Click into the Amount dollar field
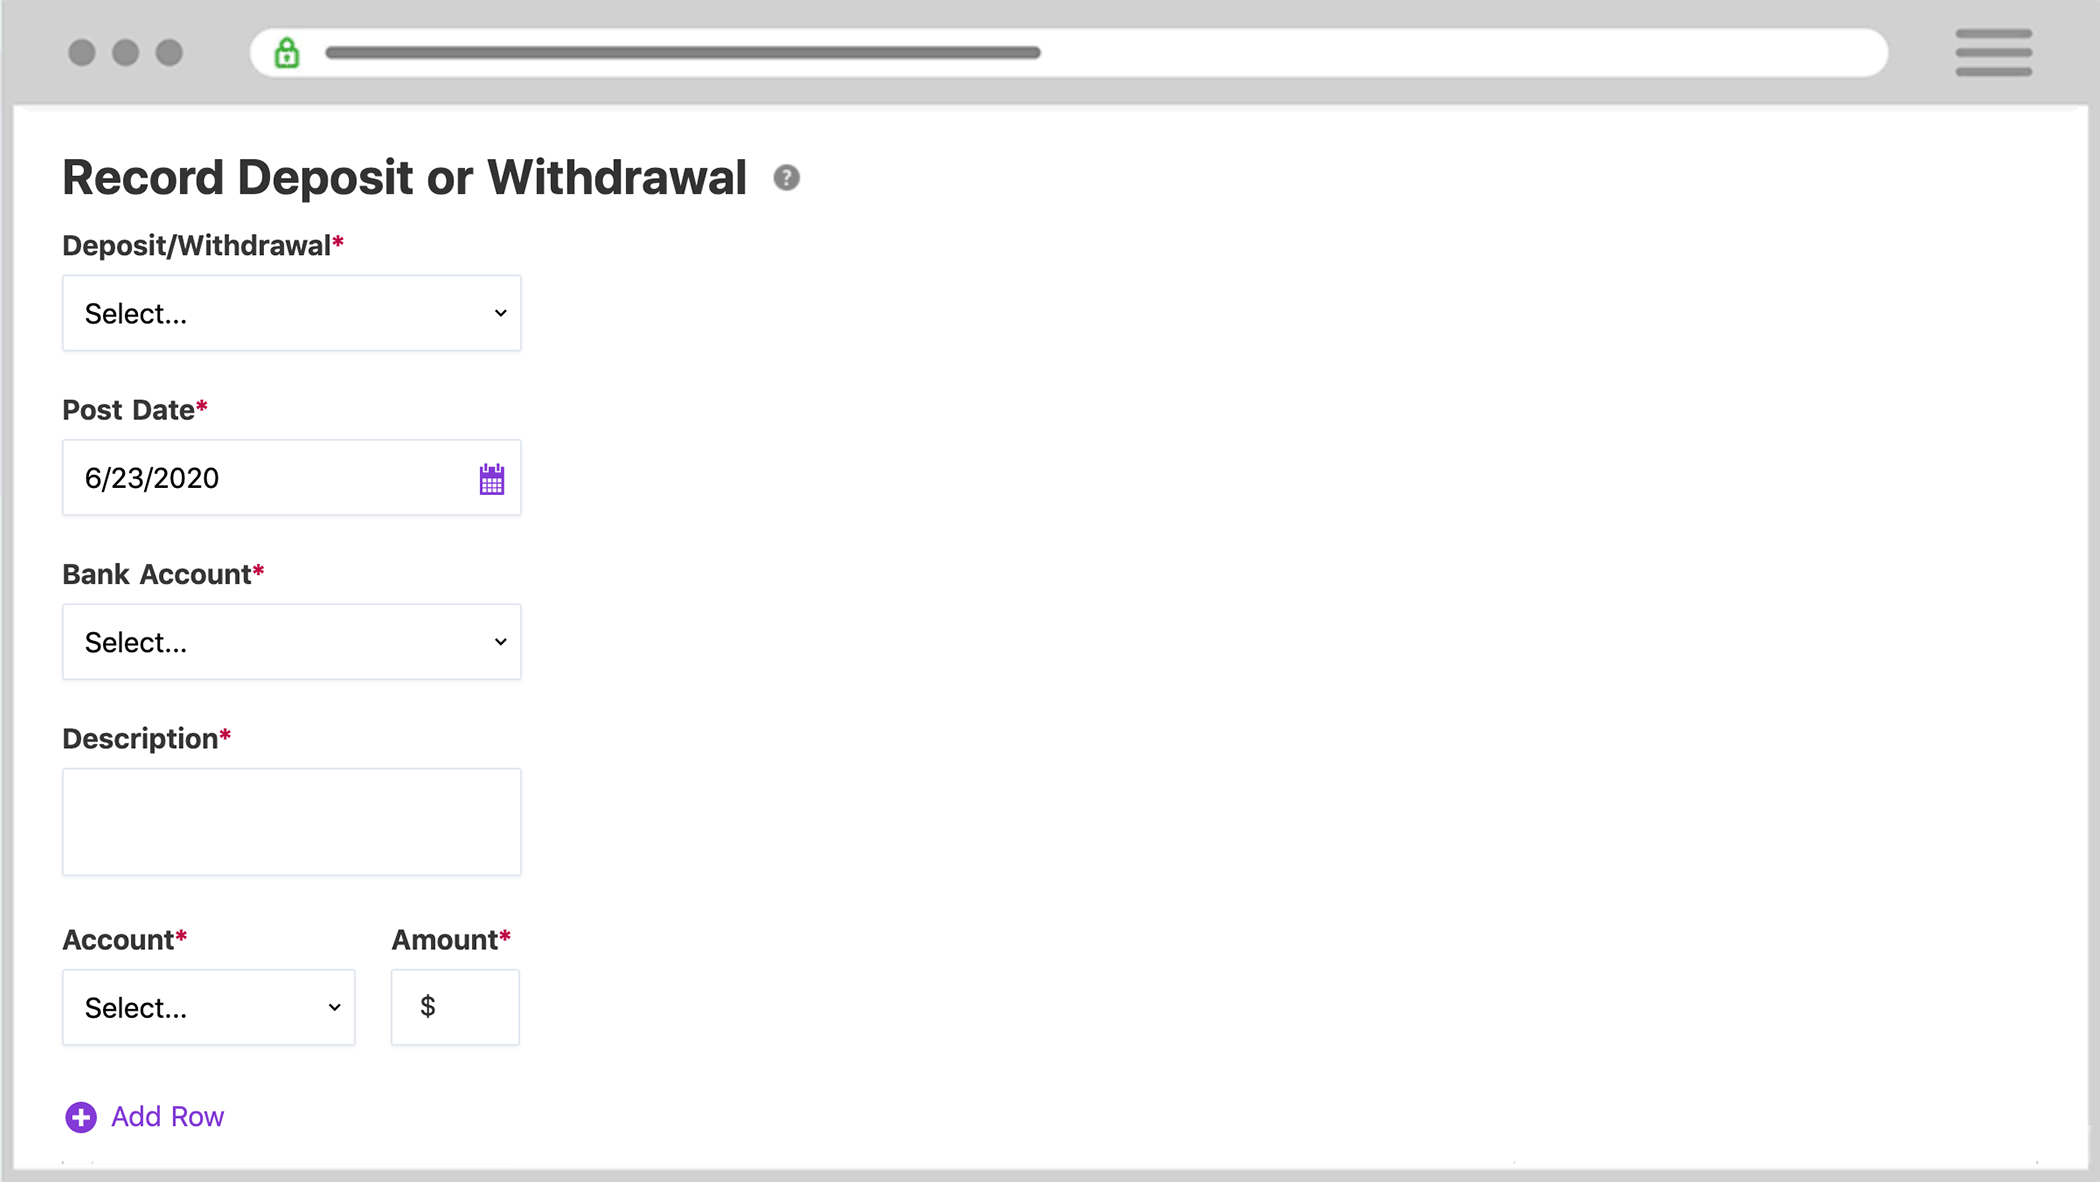 (x=455, y=1007)
